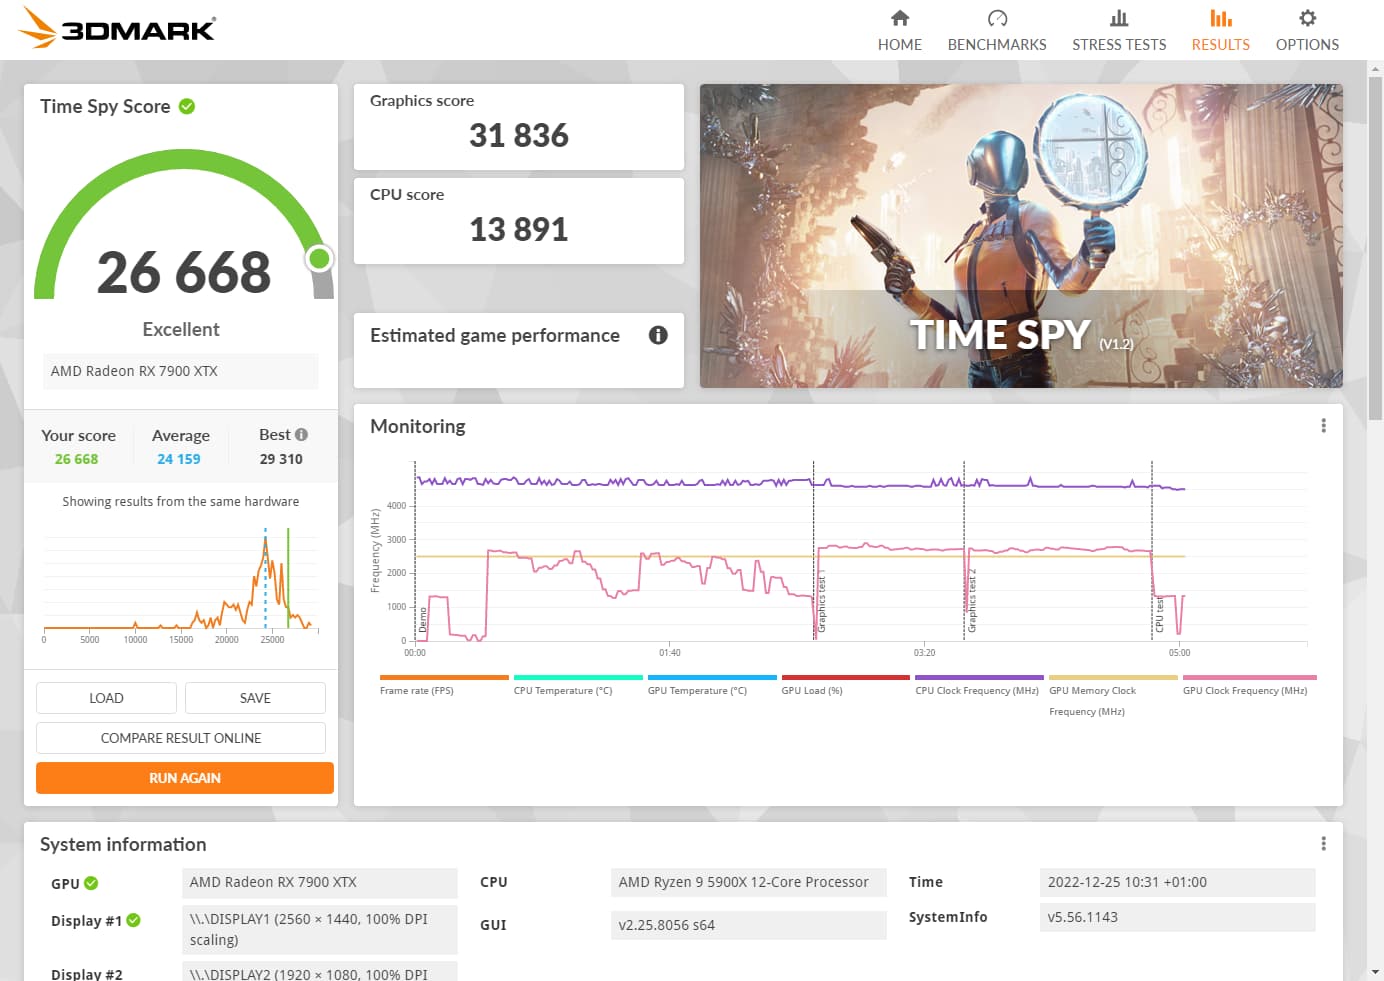Click the SystemInfo version v5.56.1143
The height and width of the screenshot is (981, 1384).
point(1177,917)
